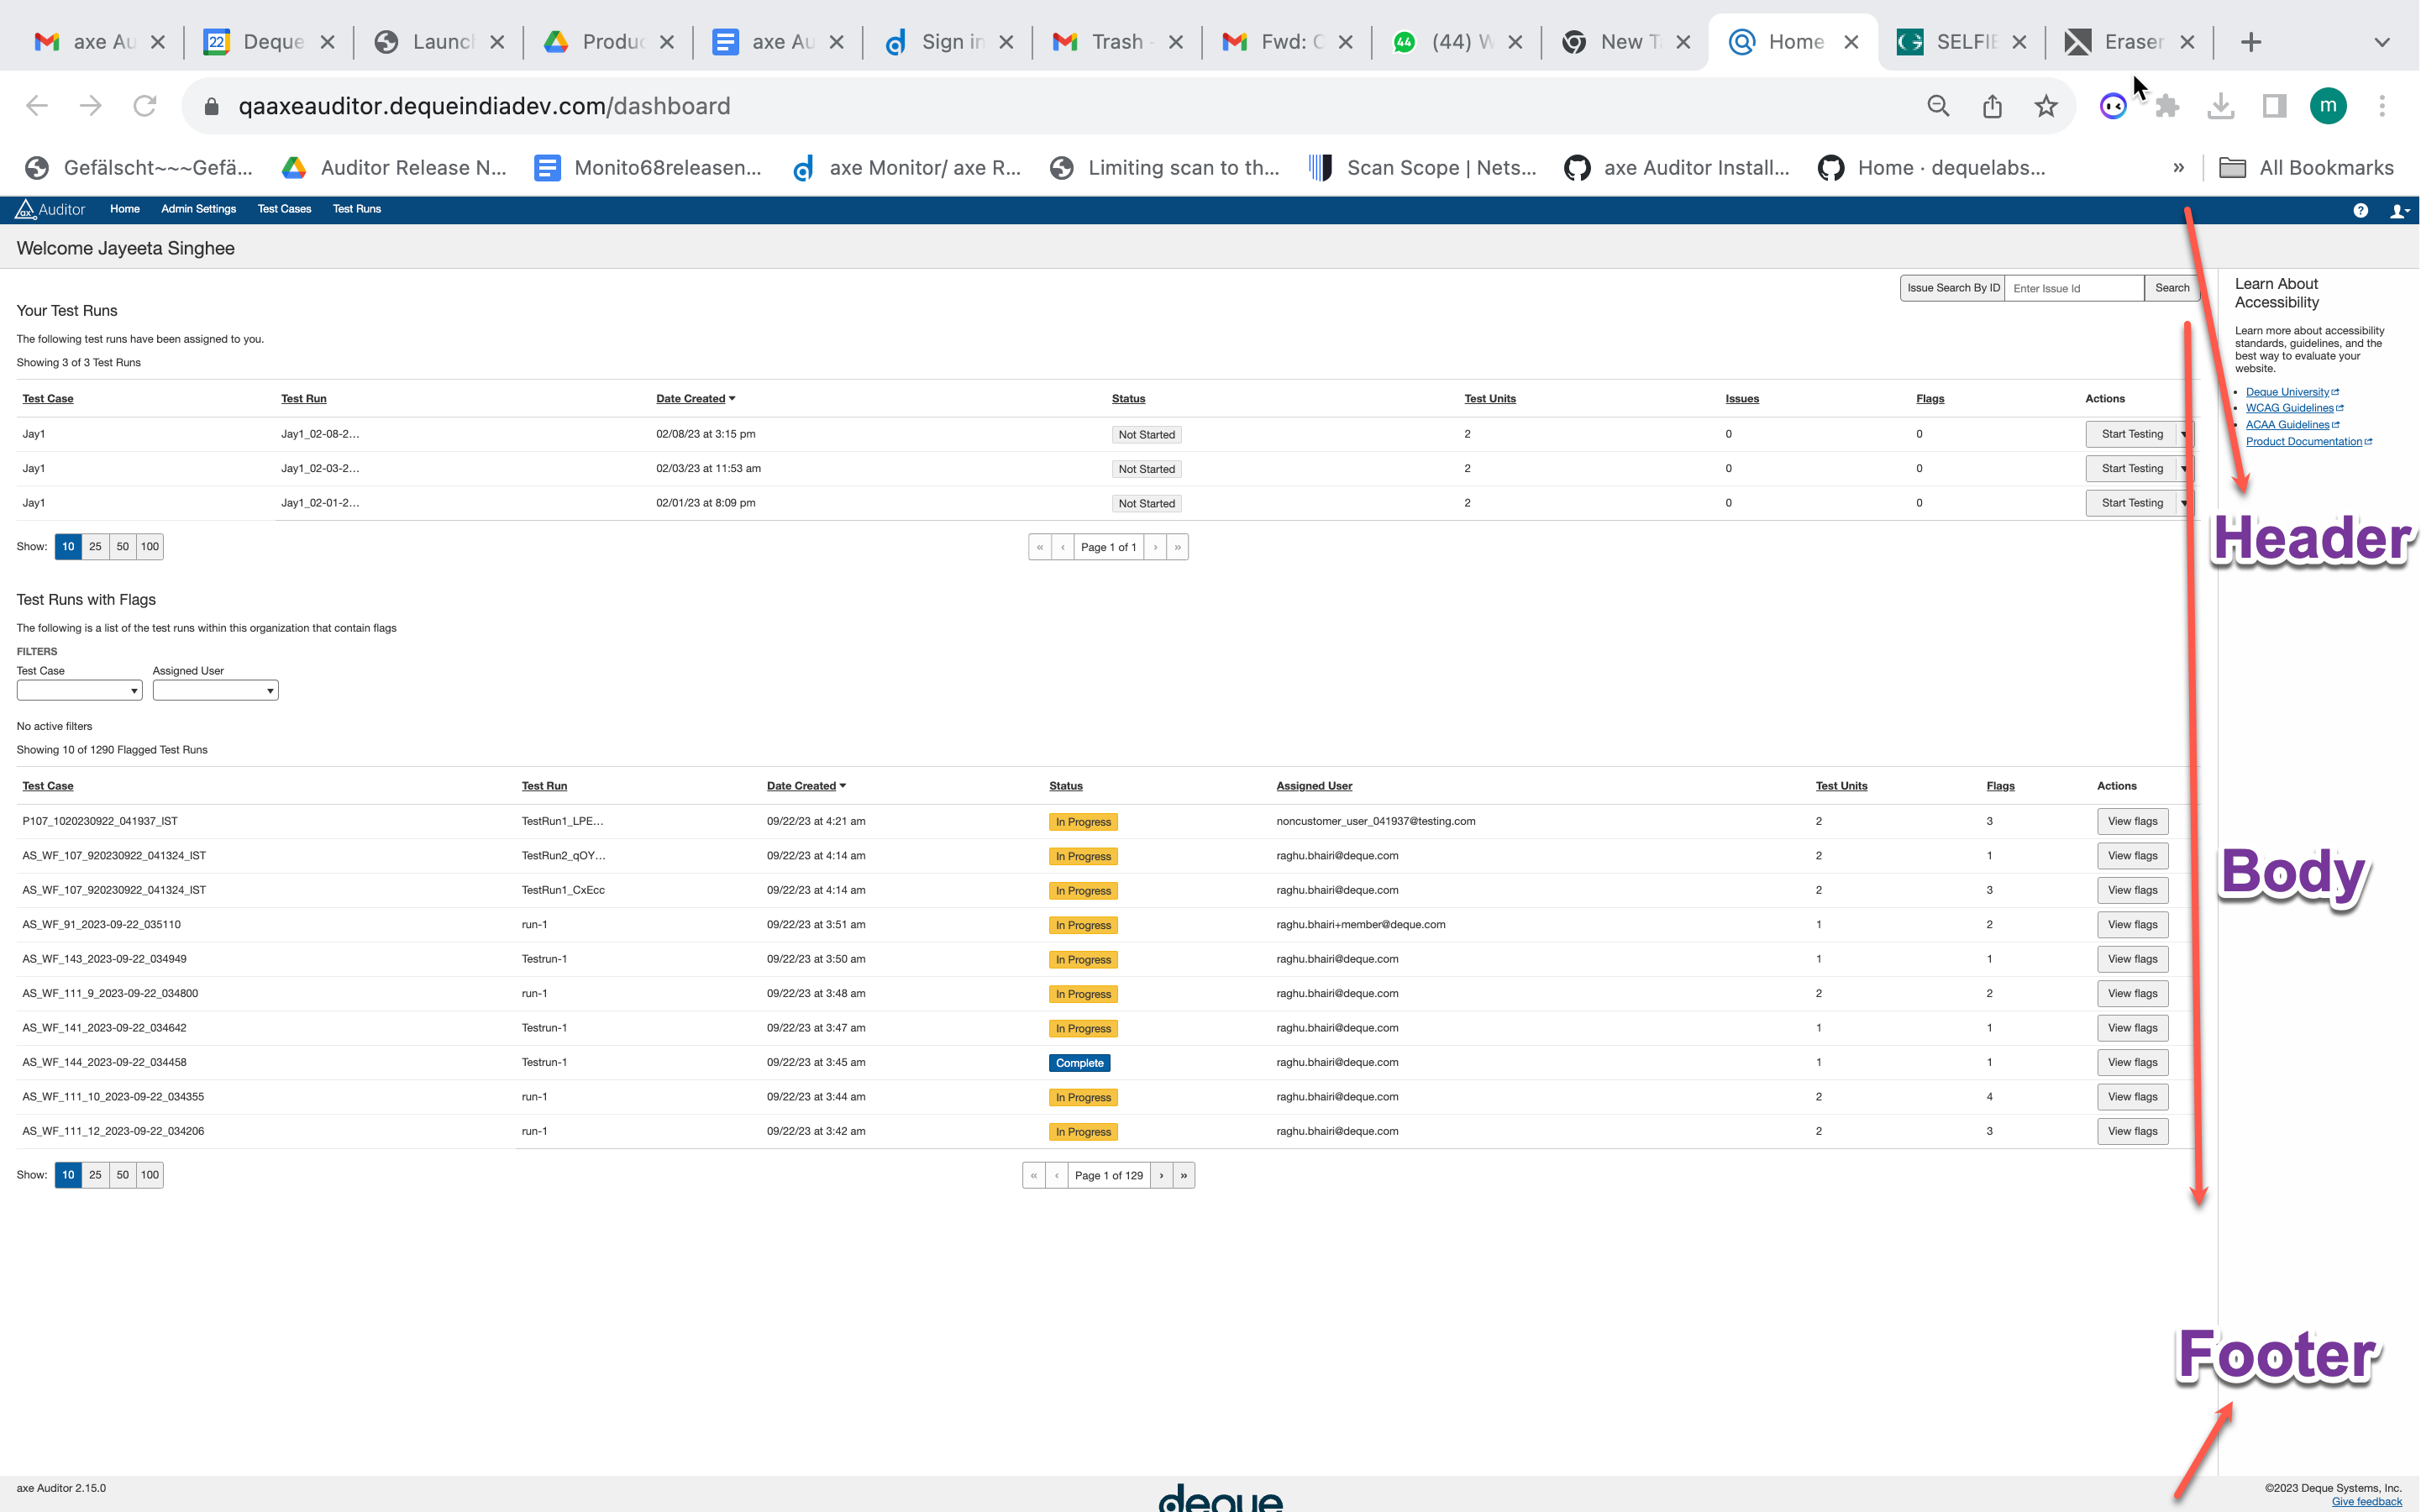Select 50 results in the lower Show group
This screenshot has width=2421, height=1512.
tap(122, 1175)
